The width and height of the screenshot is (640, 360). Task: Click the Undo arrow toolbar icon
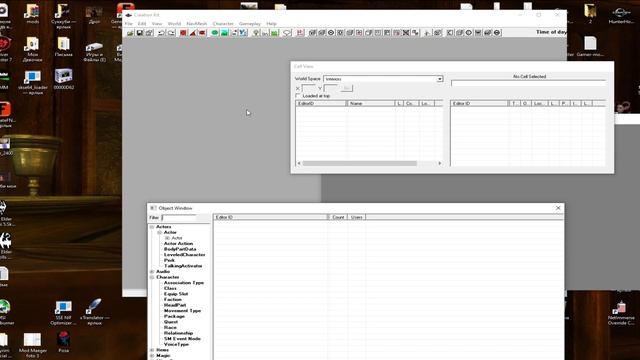pyautogui.click(x=162, y=33)
